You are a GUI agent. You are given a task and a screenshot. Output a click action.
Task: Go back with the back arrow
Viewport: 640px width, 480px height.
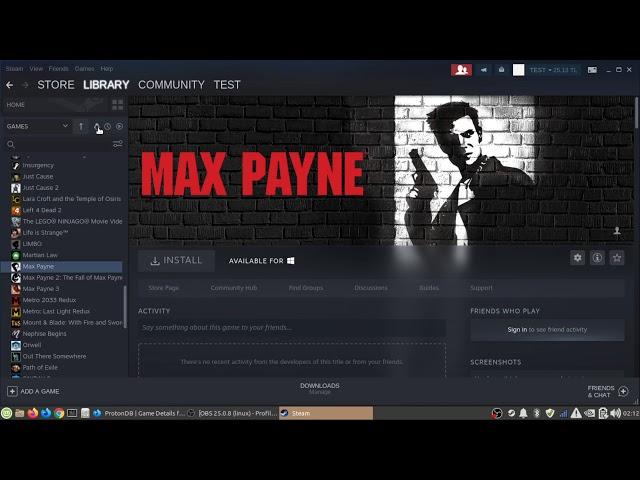pyautogui.click(x=10, y=85)
